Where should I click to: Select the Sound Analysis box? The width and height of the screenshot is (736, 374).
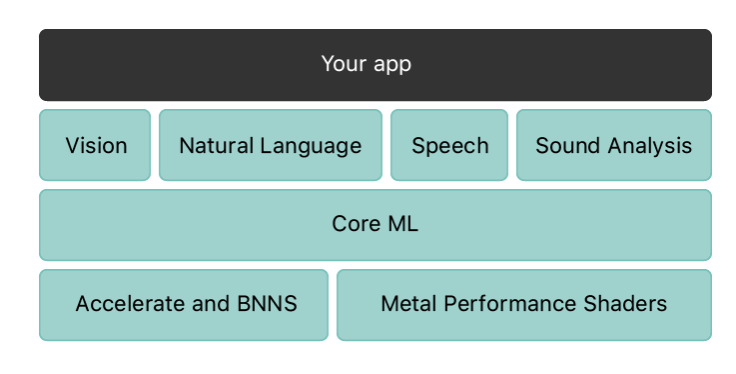[614, 145]
